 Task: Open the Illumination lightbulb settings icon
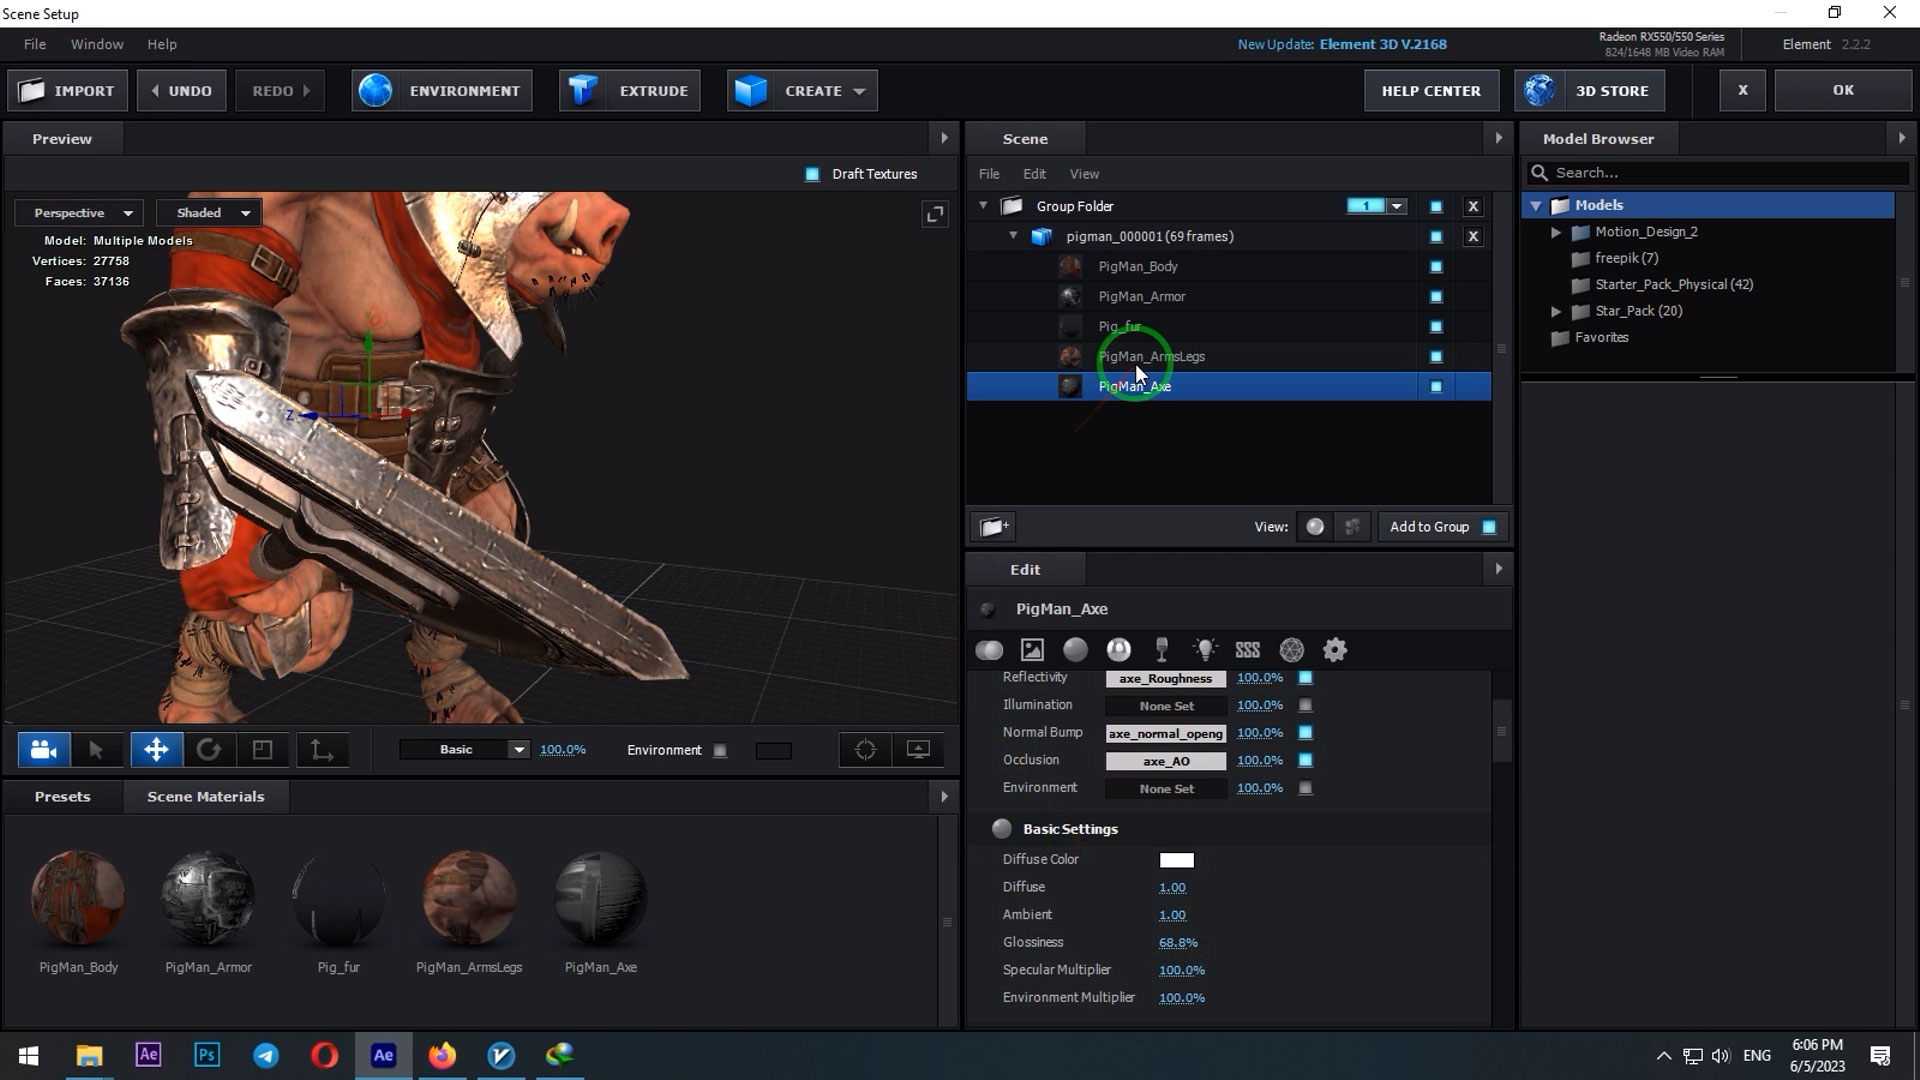coord(1206,650)
